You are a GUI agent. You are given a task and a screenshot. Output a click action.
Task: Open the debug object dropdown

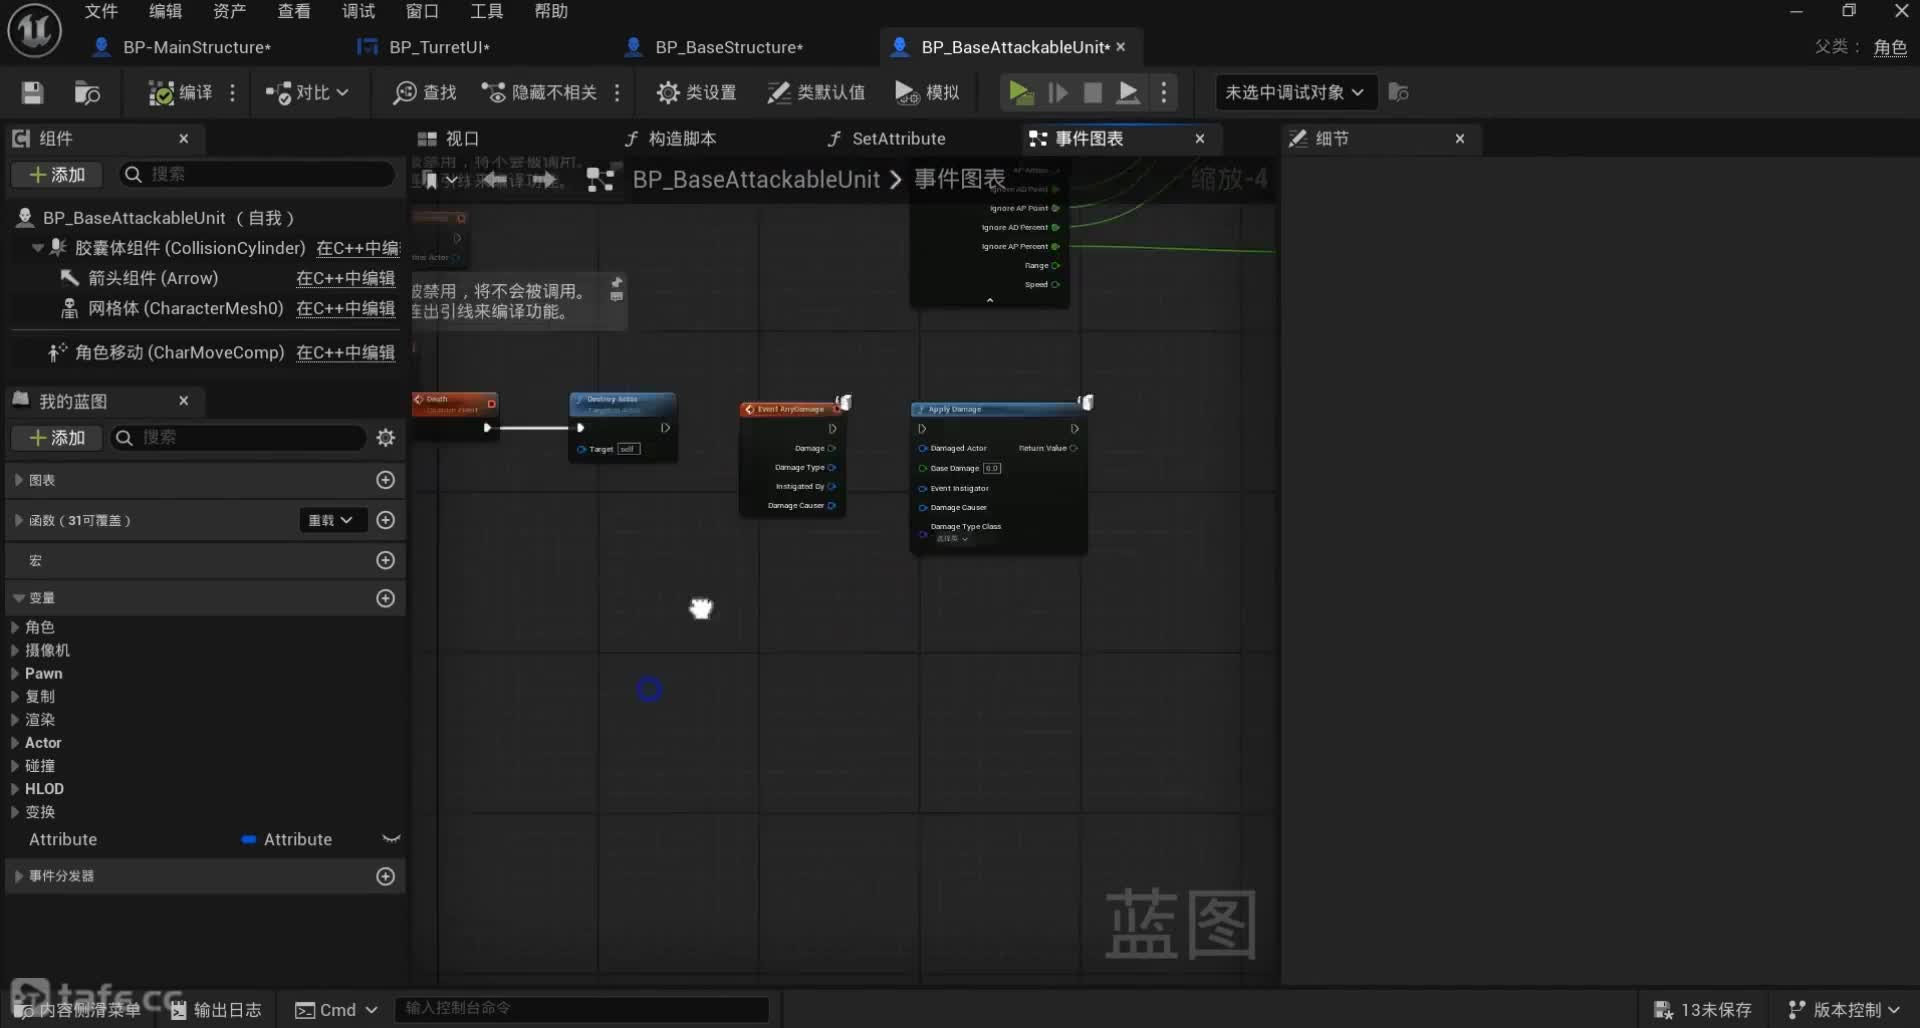click(x=1294, y=93)
